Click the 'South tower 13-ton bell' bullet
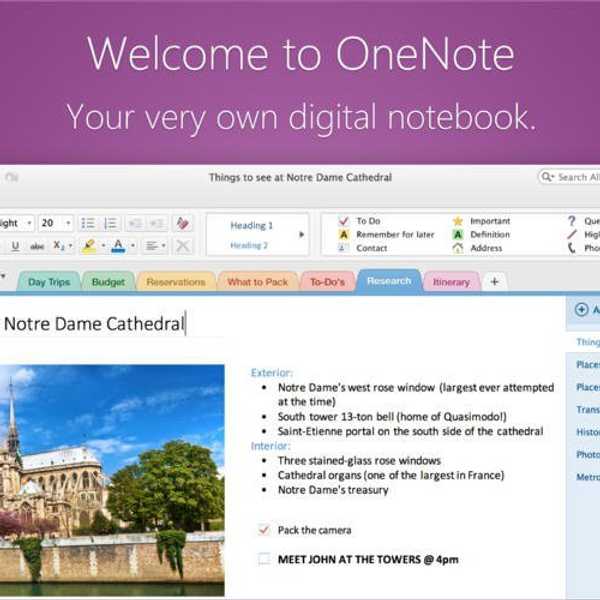This screenshot has height=600, width=600. click(392, 417)
